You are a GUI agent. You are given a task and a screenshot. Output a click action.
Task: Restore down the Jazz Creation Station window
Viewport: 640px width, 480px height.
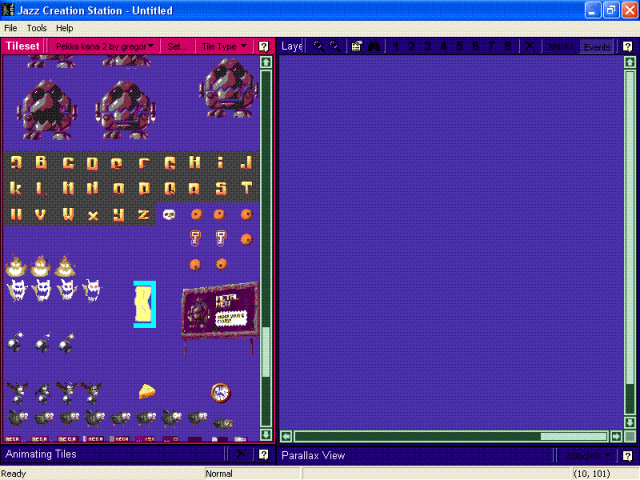611,10
